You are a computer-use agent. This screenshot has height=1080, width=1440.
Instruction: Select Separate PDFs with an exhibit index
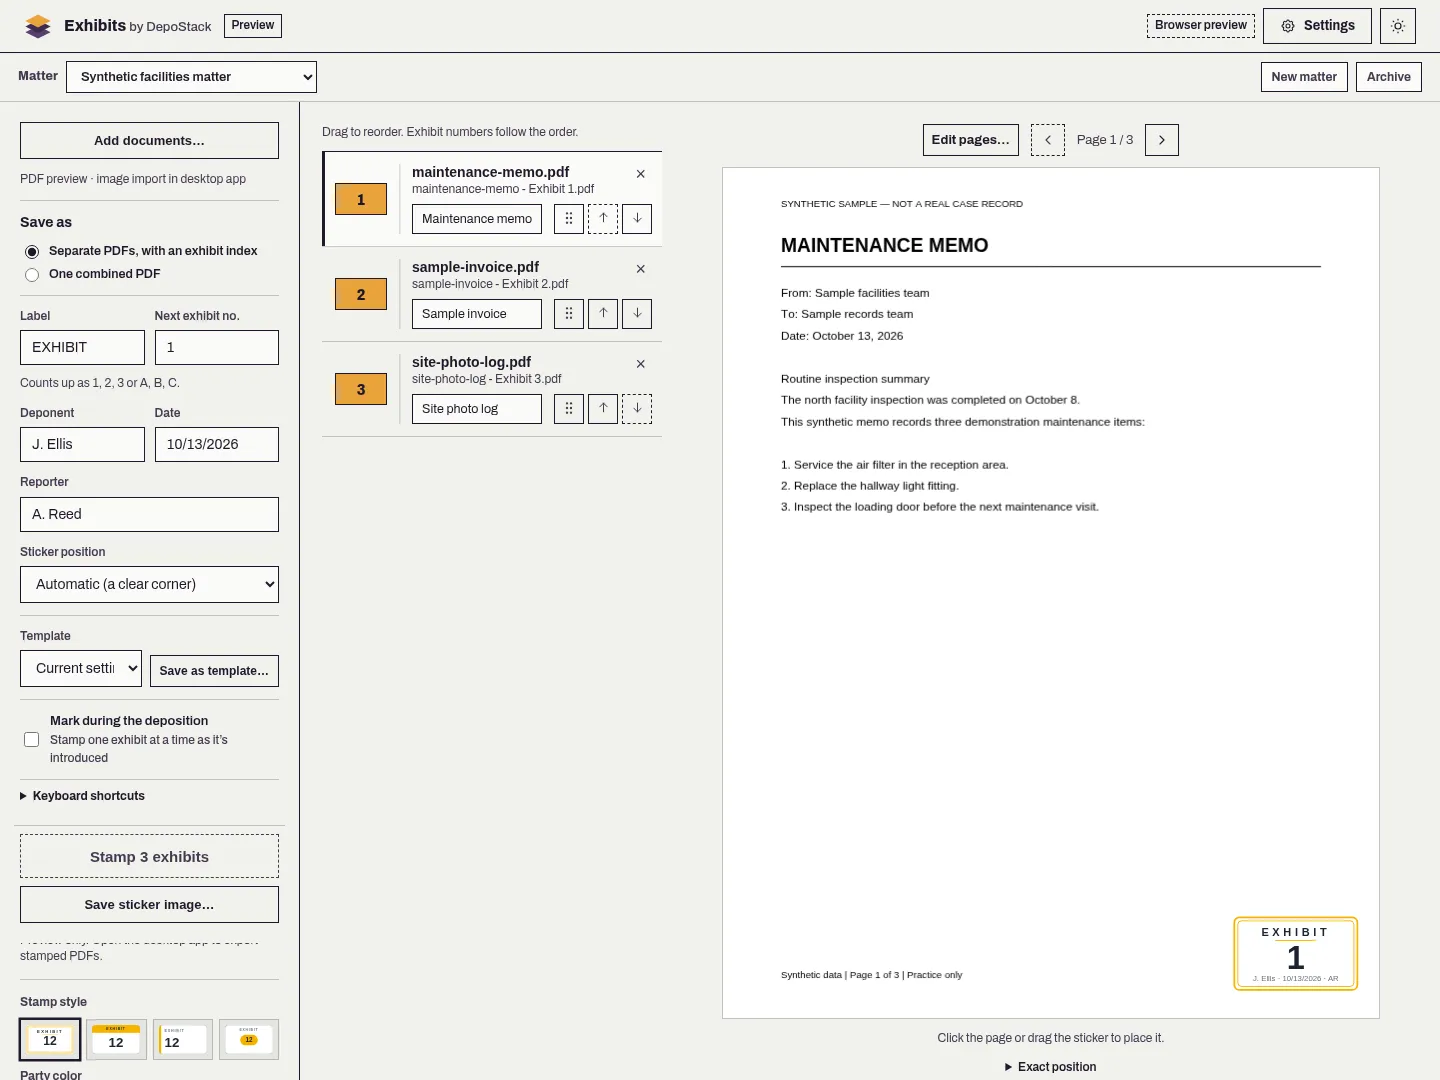(x=32, y=252)
